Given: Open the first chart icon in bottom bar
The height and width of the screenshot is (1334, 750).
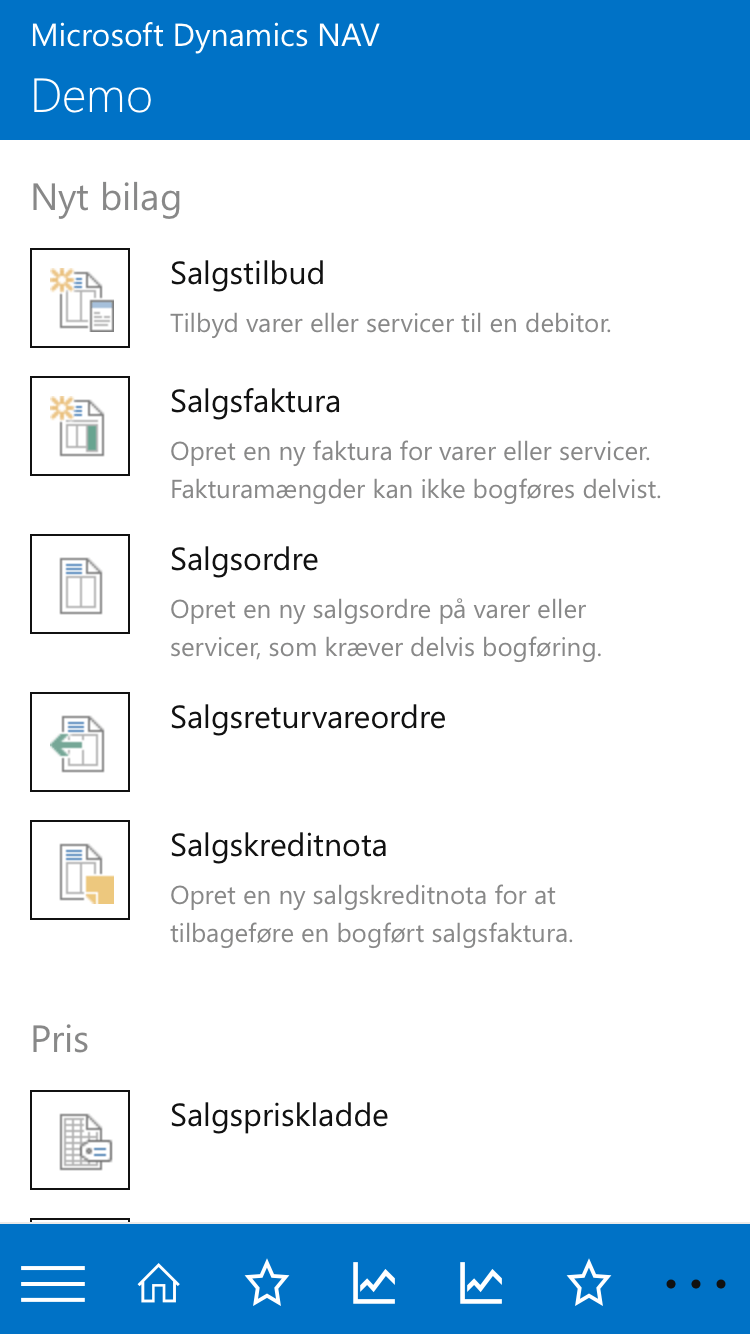Looking at the screenshot, I should click(374, 1283).
